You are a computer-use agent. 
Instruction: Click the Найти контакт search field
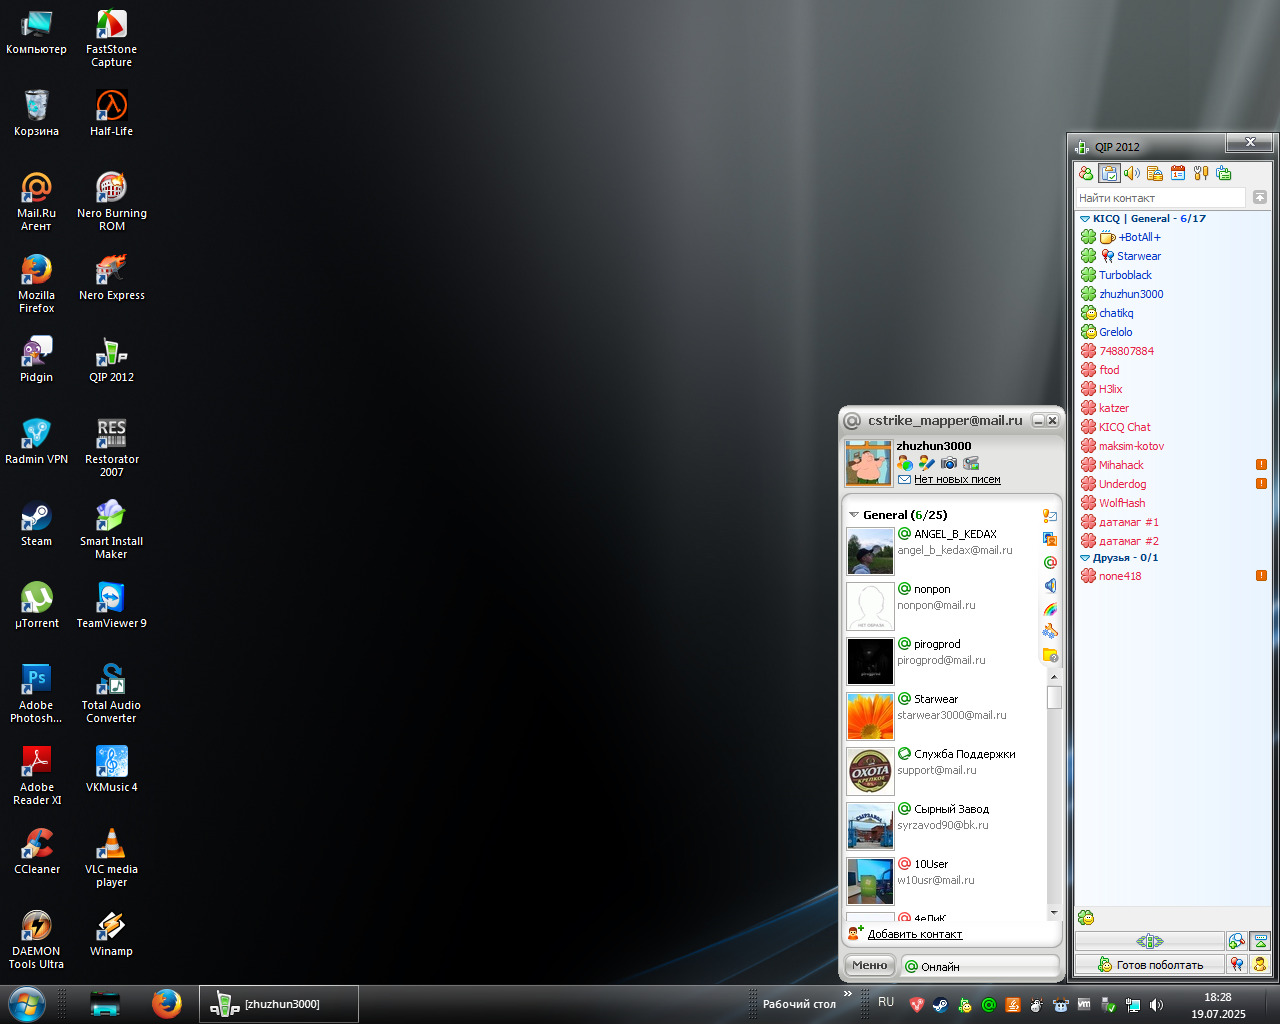click(1161, 198)
